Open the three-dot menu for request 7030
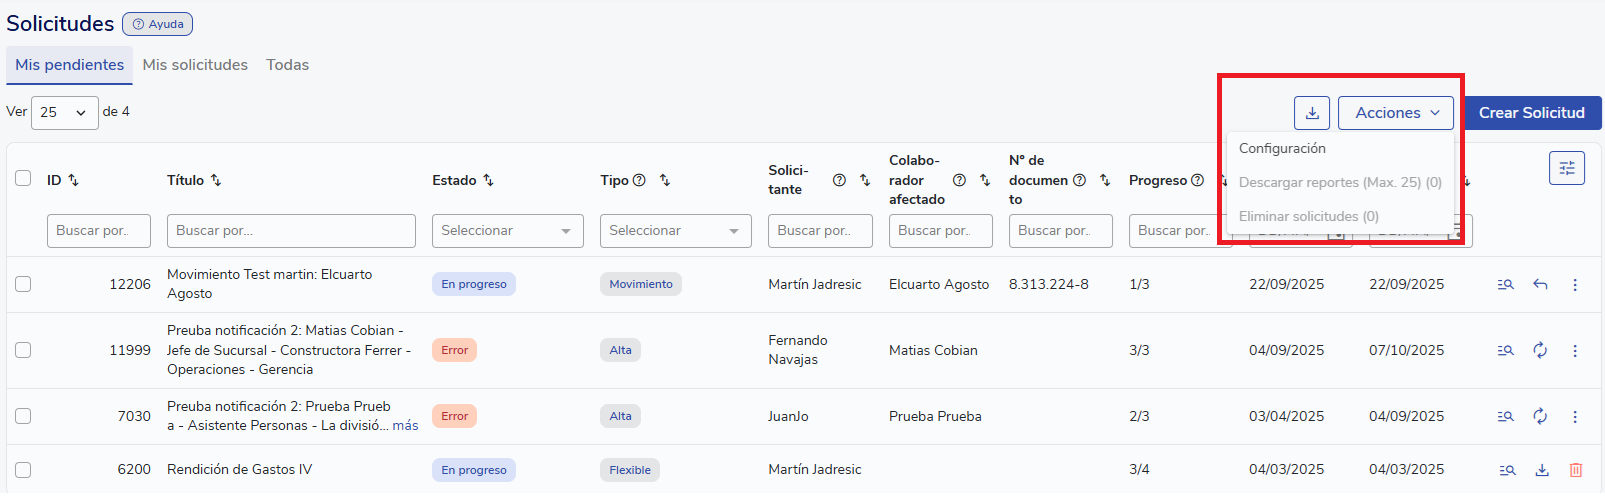 point(1574,416)
